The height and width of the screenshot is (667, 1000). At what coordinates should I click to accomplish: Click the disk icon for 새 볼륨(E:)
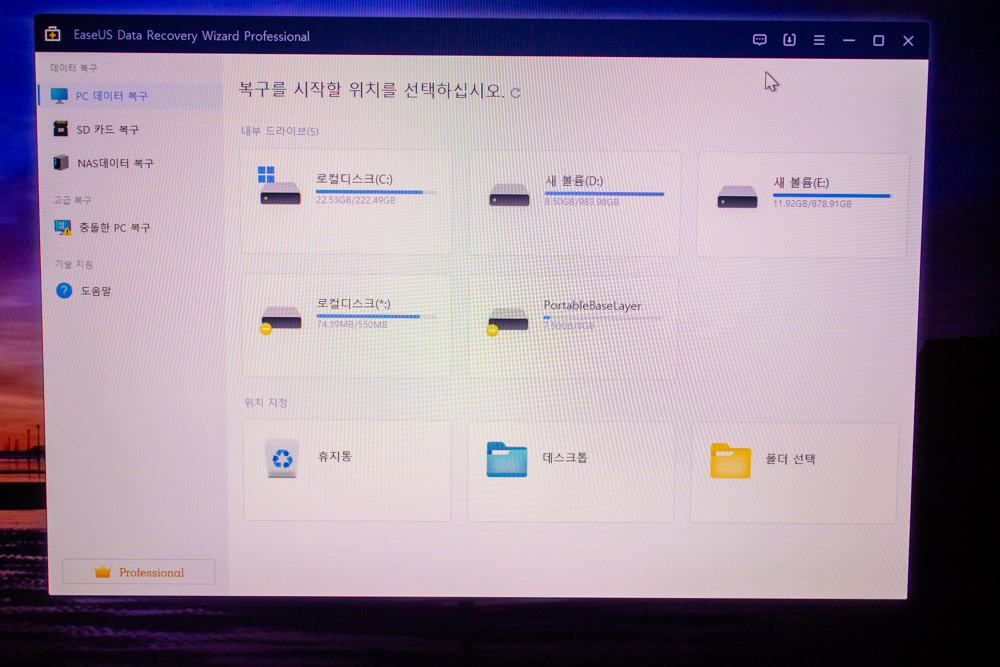(737, 197)
